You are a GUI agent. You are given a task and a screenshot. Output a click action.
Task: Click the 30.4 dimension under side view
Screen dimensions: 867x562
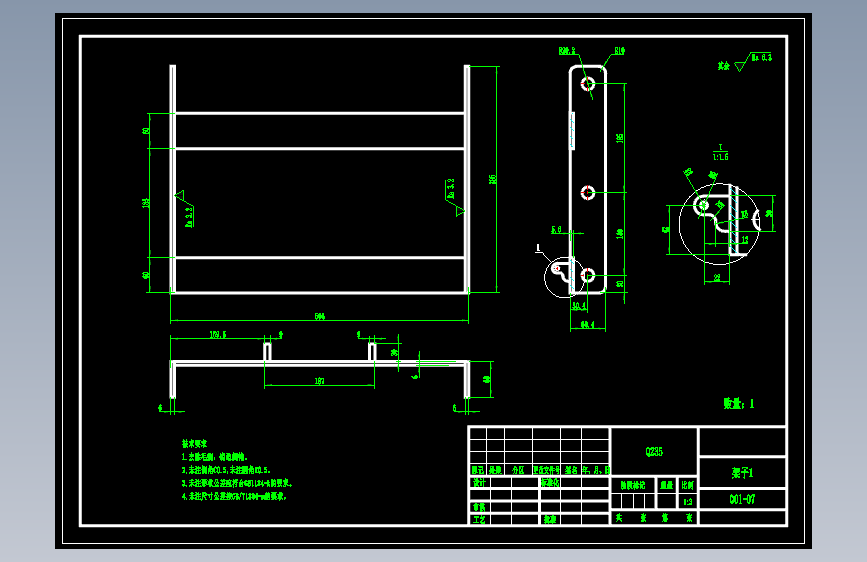pos(579,305)
